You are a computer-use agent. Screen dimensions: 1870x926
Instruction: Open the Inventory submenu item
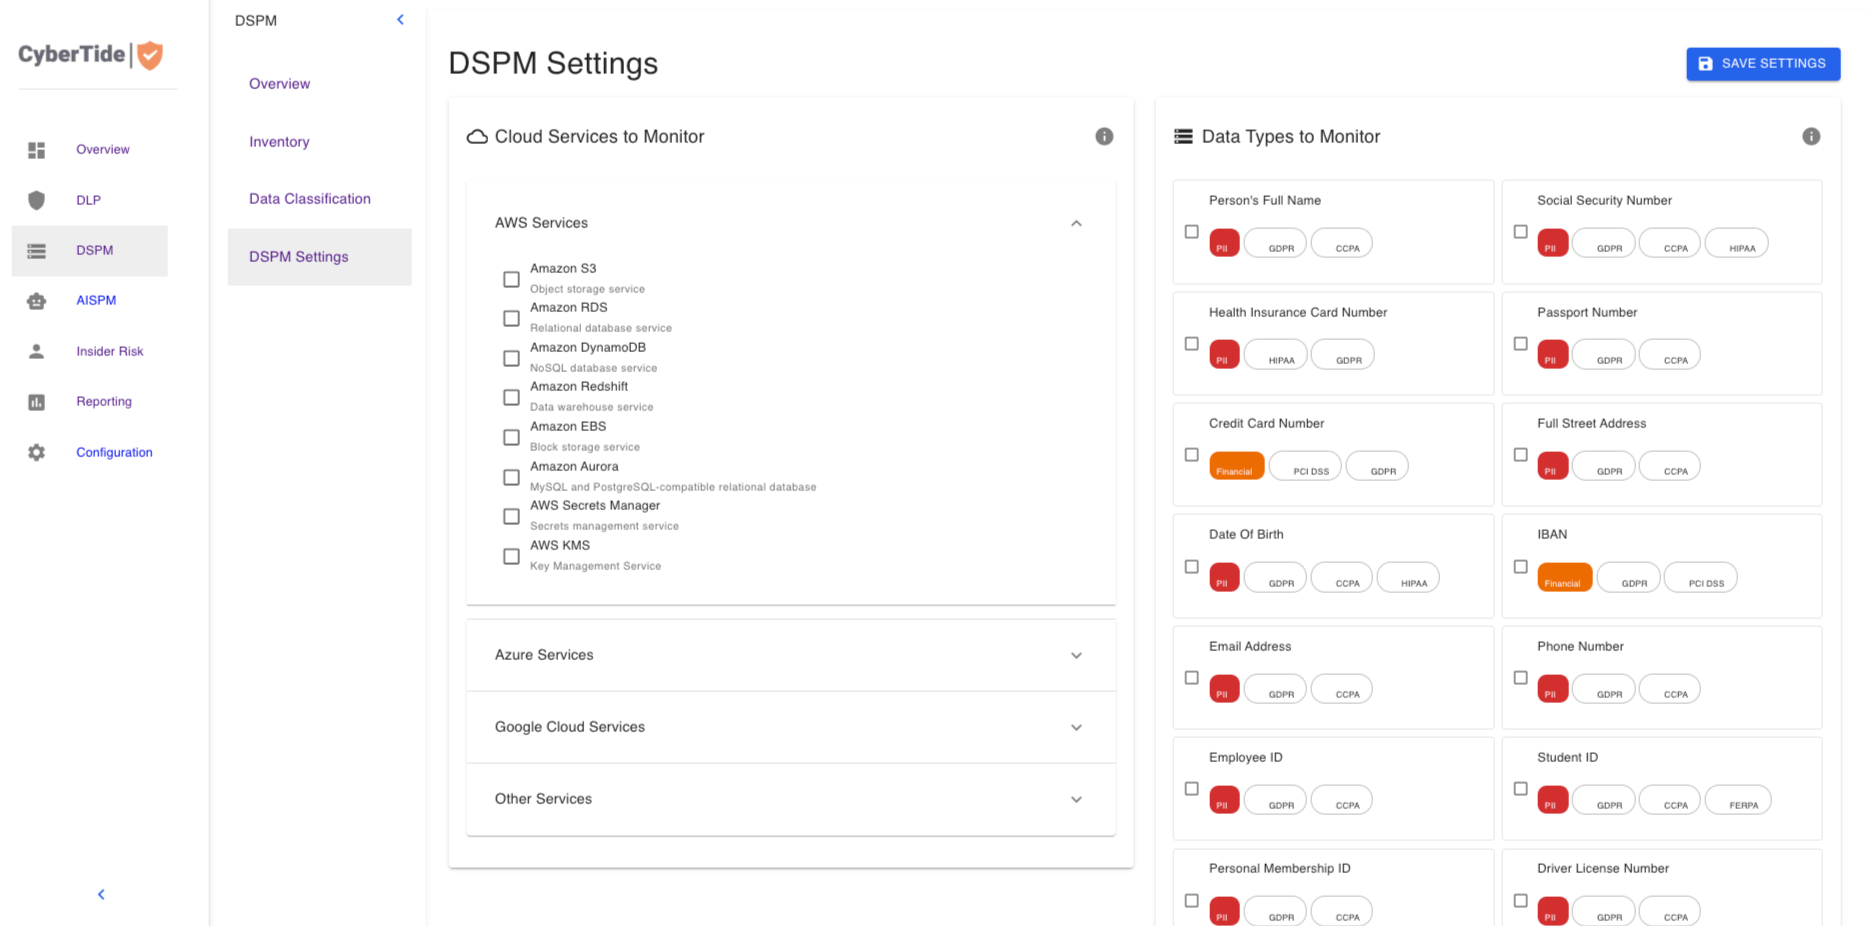pos(279,142)
